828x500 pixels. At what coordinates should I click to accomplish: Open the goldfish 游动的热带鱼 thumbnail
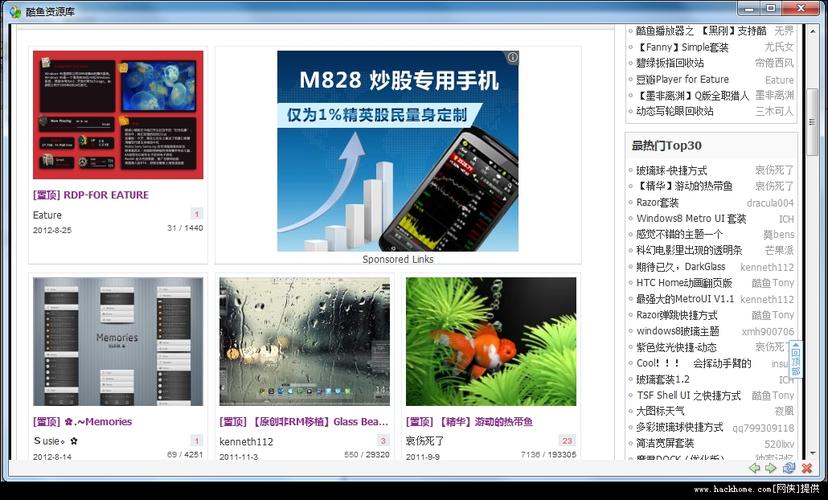[x=491, y=342]
